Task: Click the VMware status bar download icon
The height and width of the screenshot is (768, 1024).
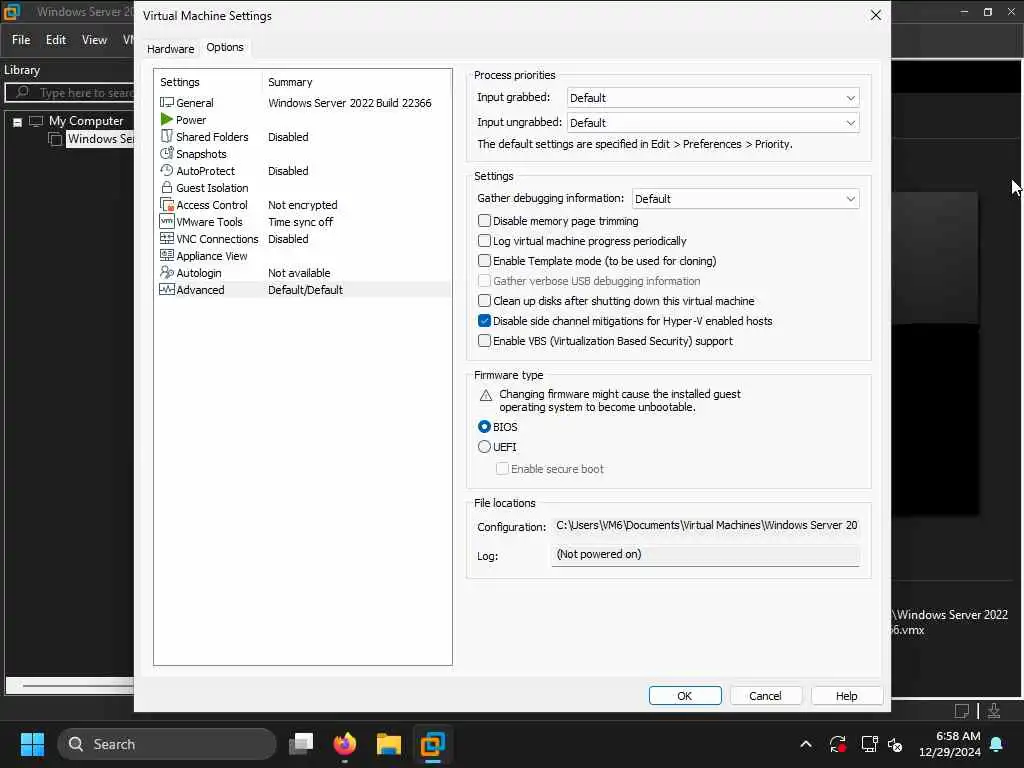Action: click(994, 711)
